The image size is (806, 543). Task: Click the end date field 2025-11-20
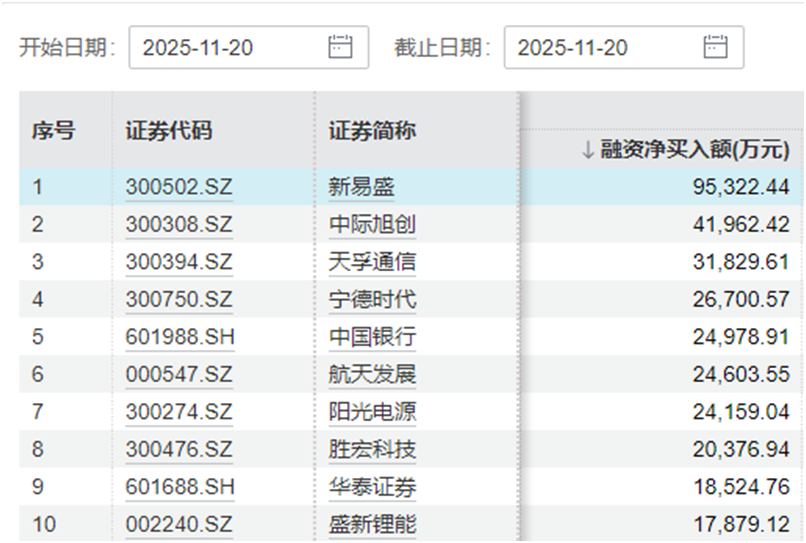pyautogui.click(x=624, y=47)
